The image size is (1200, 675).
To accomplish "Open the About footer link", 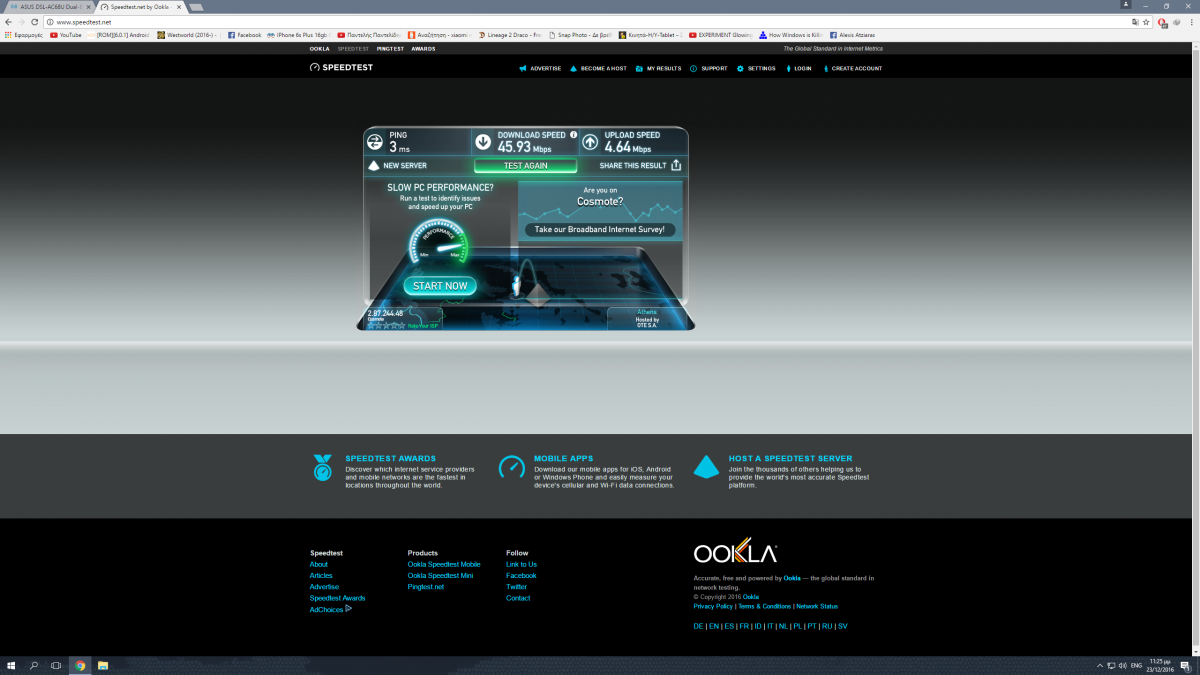I will pos(319,564).
